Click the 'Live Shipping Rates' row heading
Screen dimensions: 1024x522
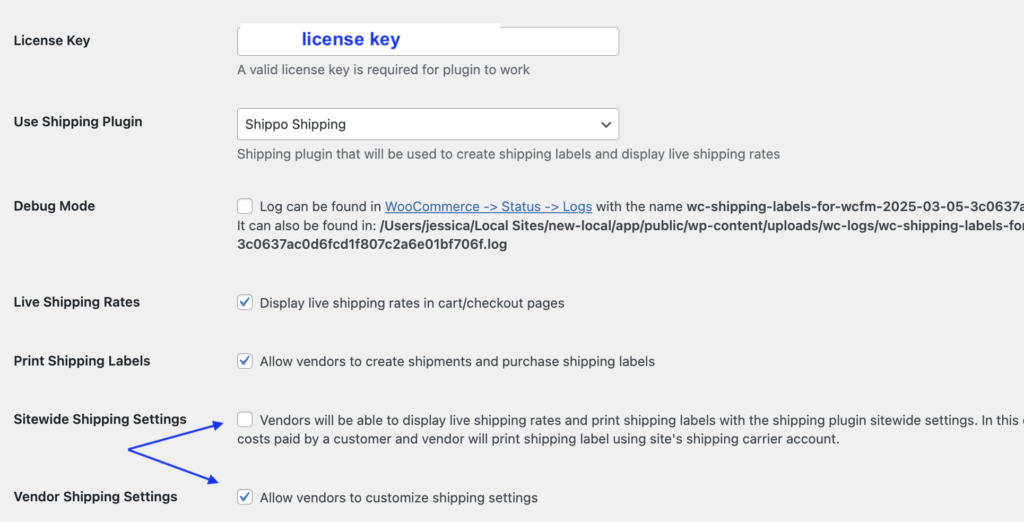pos(77,302)
